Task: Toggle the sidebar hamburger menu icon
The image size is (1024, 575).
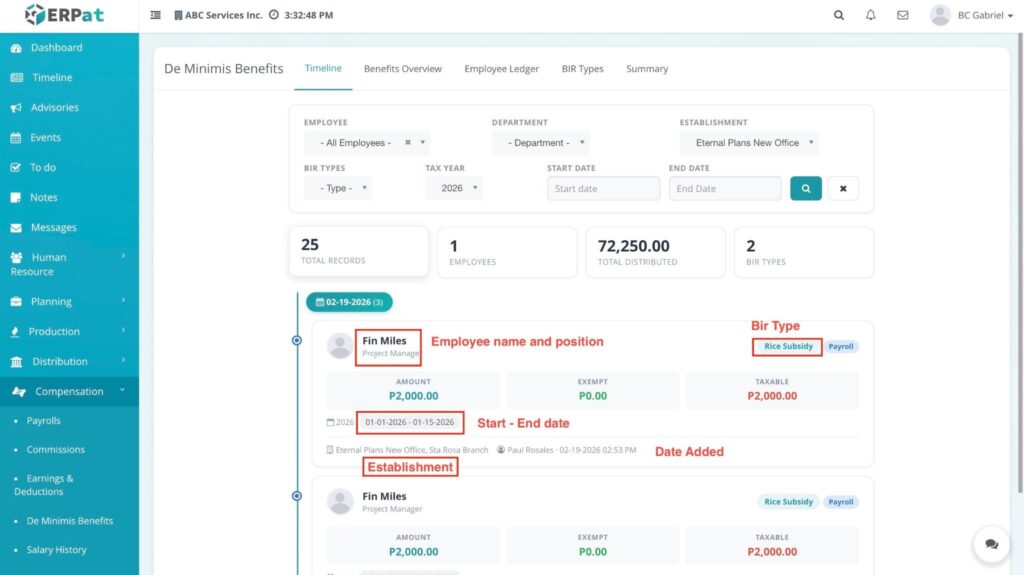Action: pyautogui.click(x=155, y=15)
